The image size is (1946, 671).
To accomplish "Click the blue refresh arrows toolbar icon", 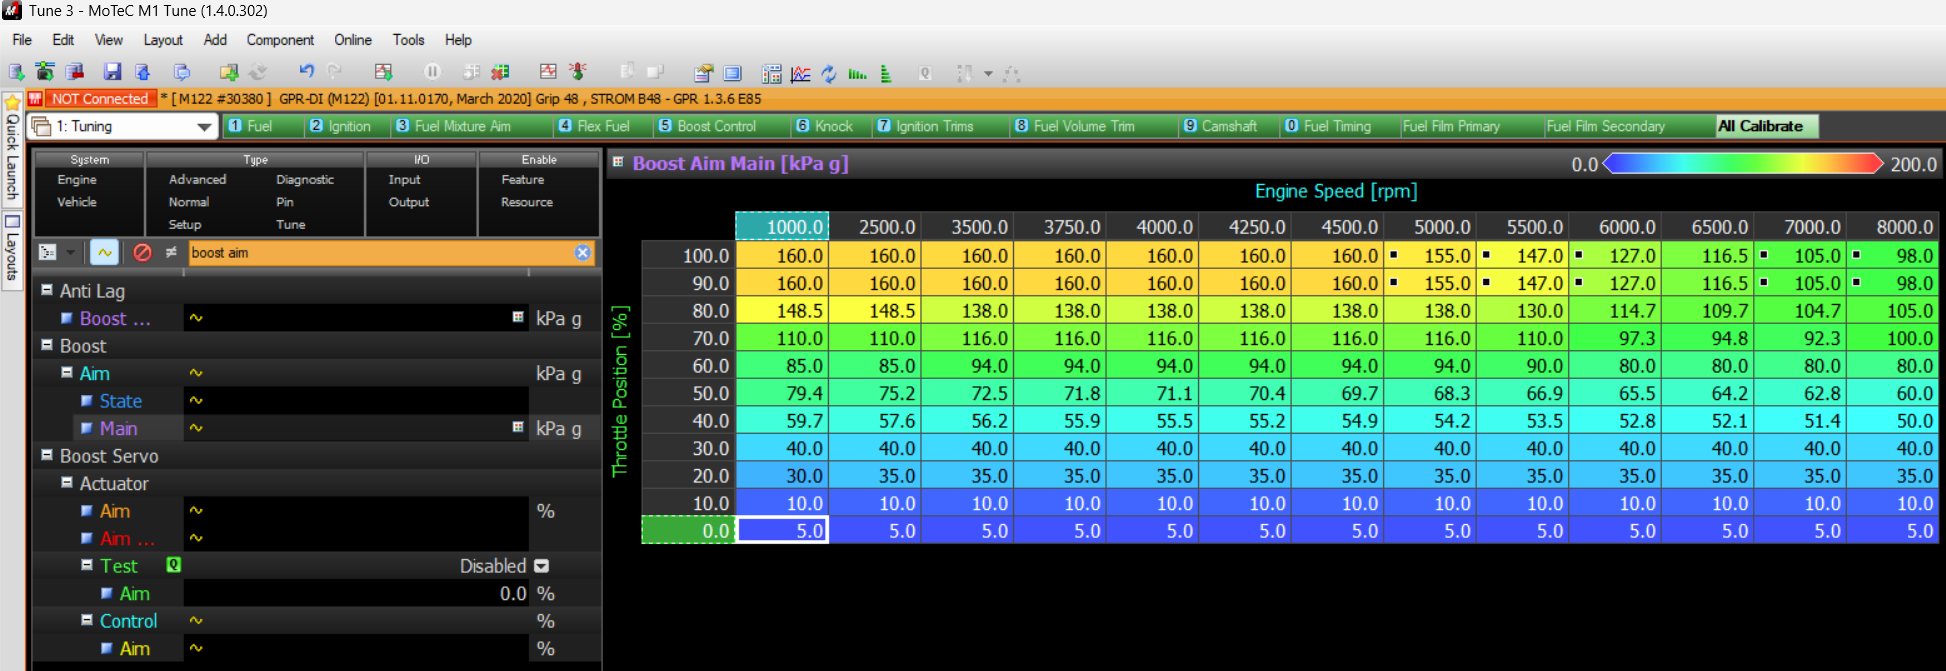I will pyautogui.click(x=828, y=73).
